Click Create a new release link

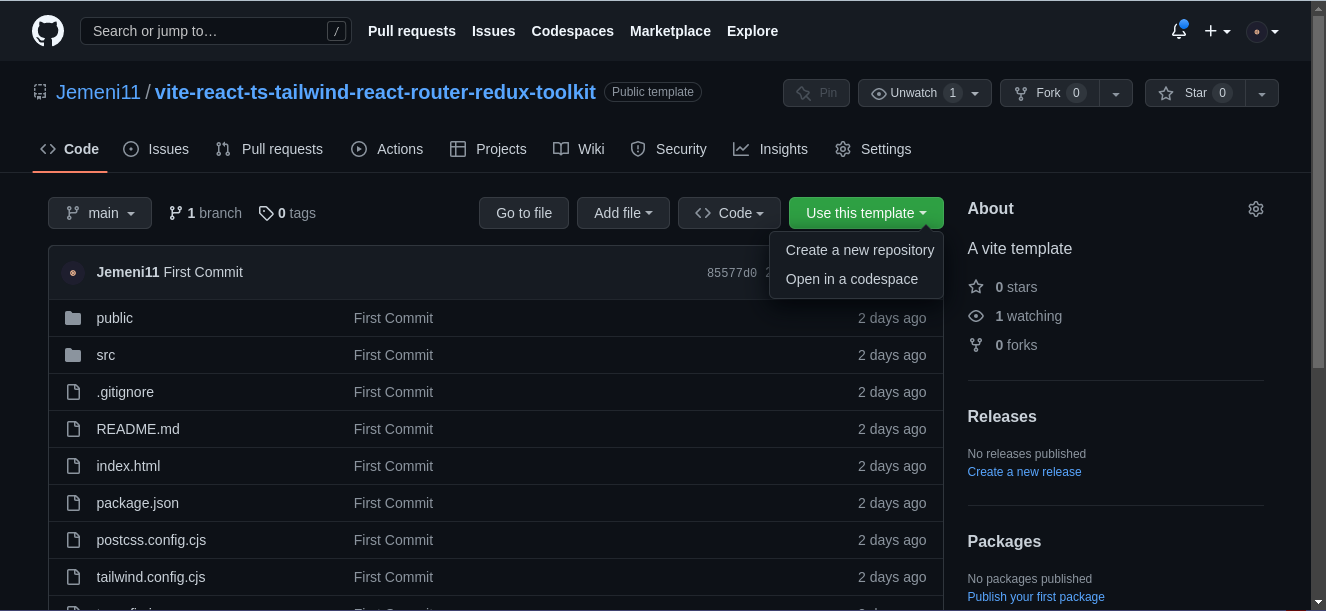coord(1024,472)
